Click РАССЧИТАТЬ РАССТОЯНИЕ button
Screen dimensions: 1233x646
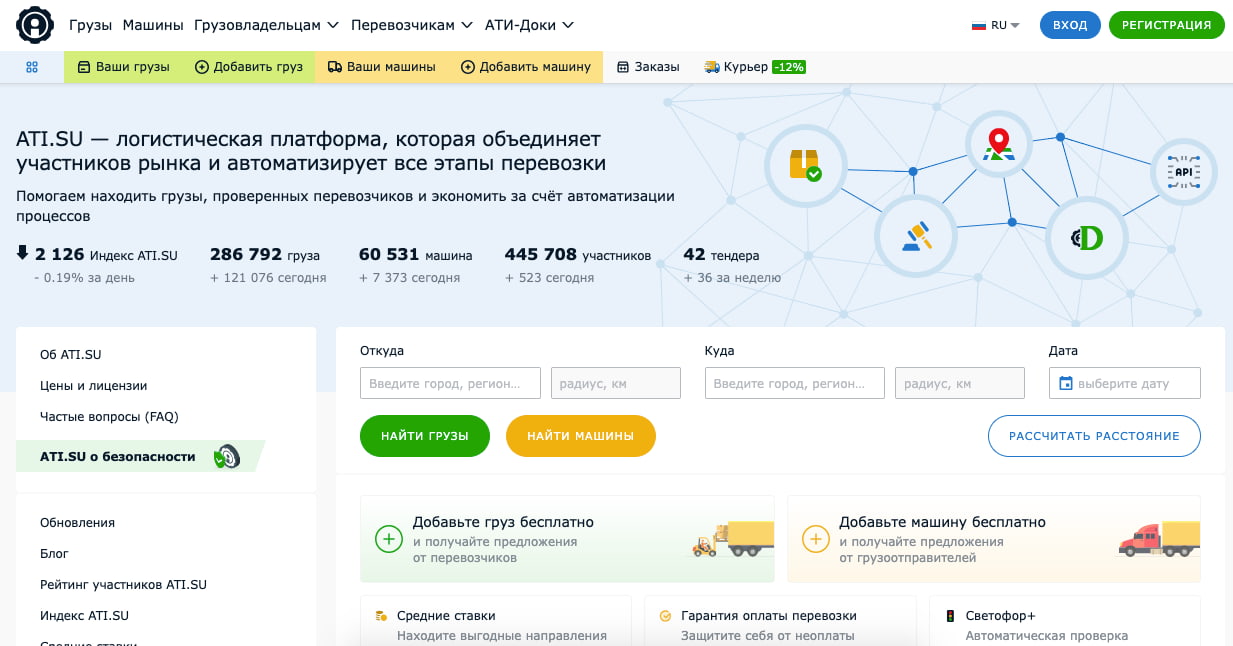(1094, 436)
